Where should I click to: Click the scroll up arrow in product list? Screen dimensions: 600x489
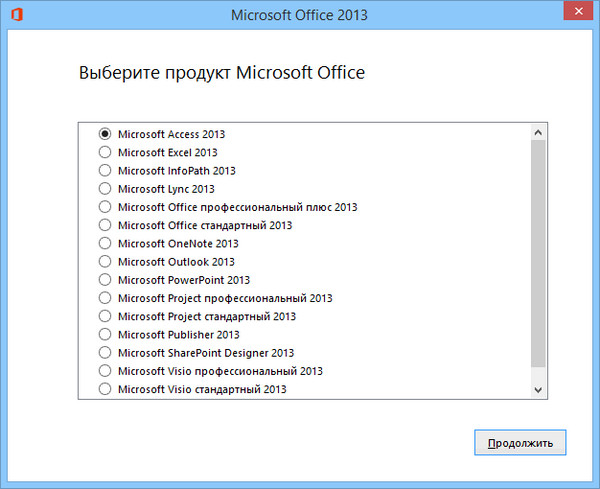pyautogui.click(x=538, y=132)
